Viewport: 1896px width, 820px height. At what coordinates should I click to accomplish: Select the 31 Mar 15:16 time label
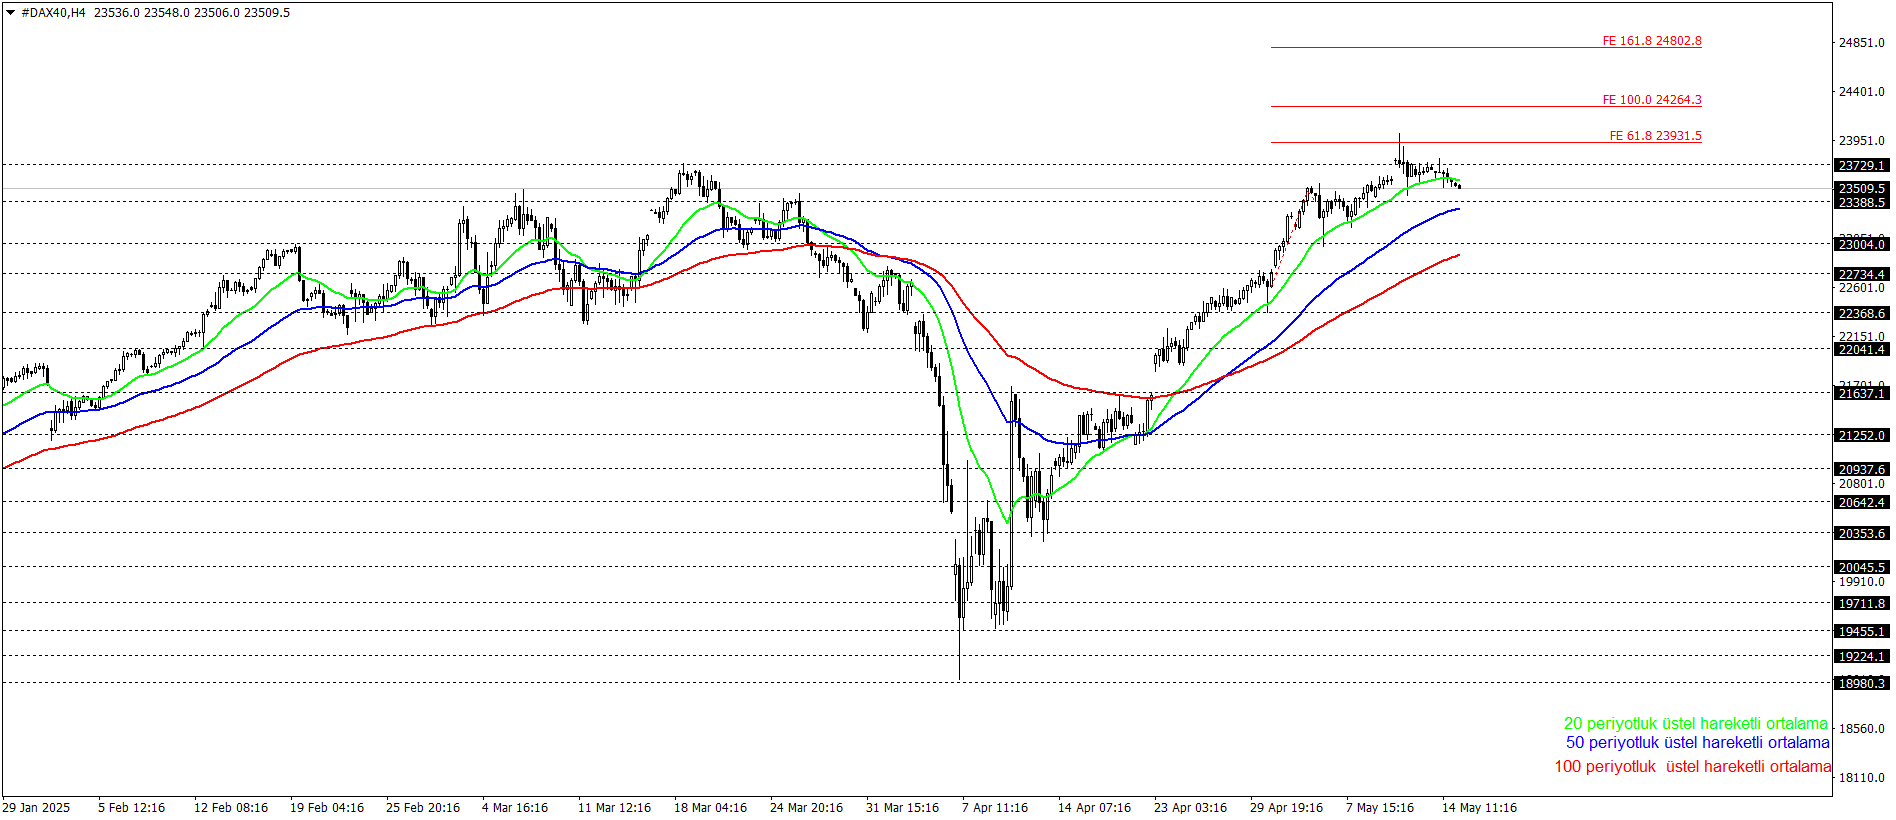pyautogui.click(x=902, y=808)
